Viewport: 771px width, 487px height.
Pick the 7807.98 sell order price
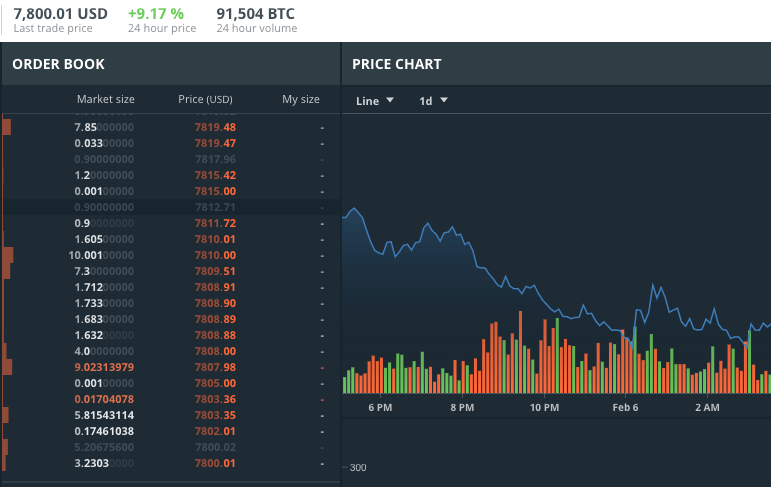[215, 367]
